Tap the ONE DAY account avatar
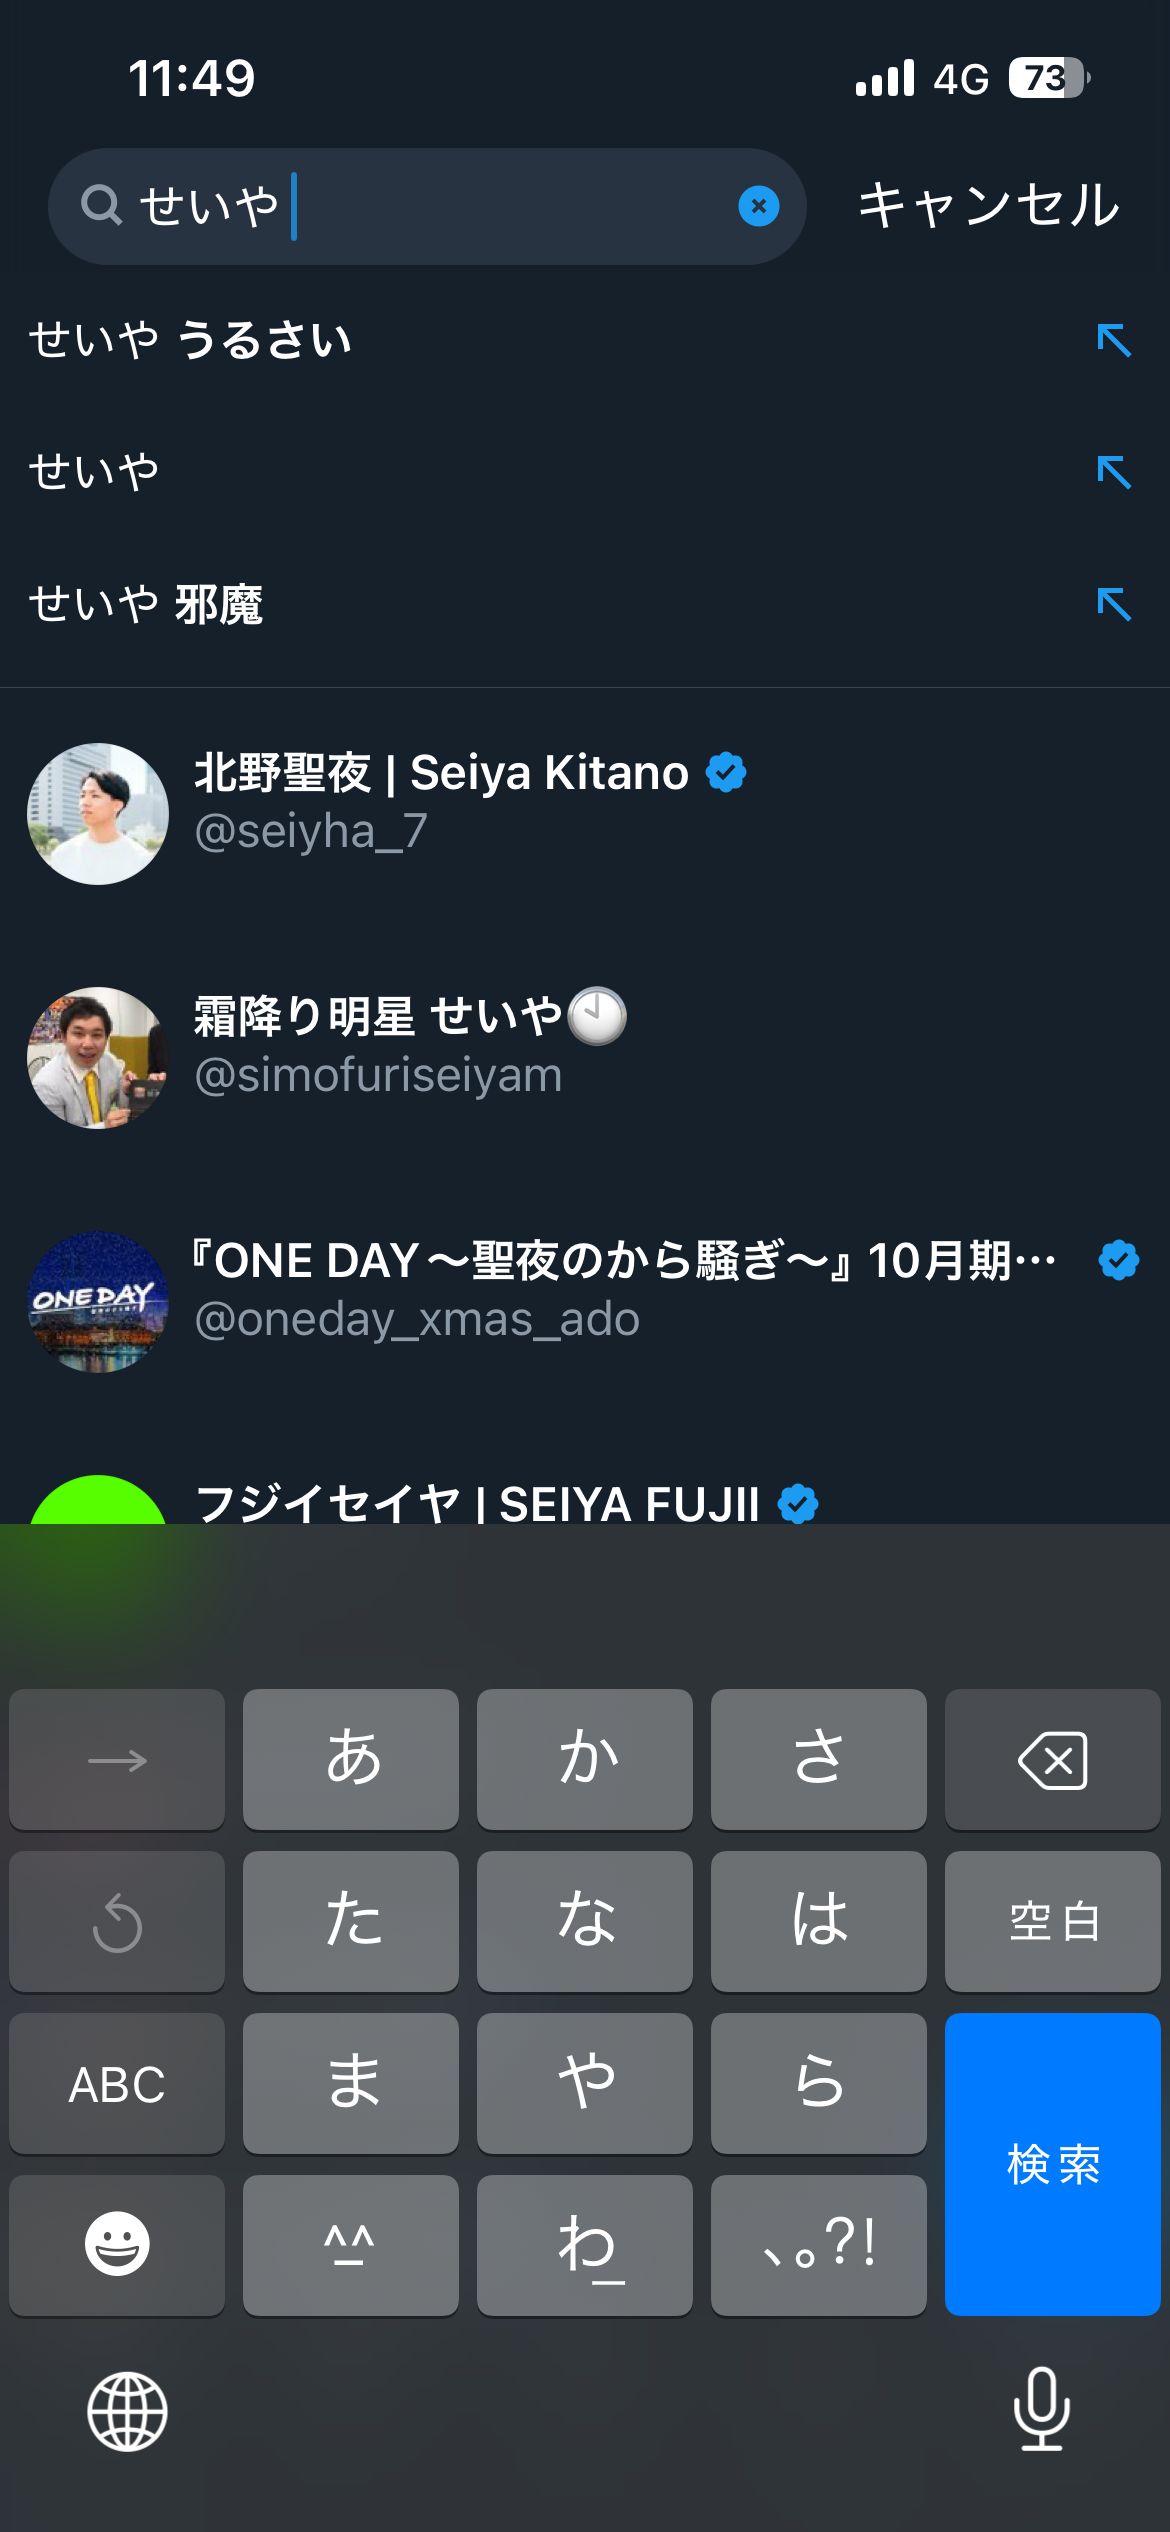Screen dimensions: 1170x2532 pos(98,1301)
